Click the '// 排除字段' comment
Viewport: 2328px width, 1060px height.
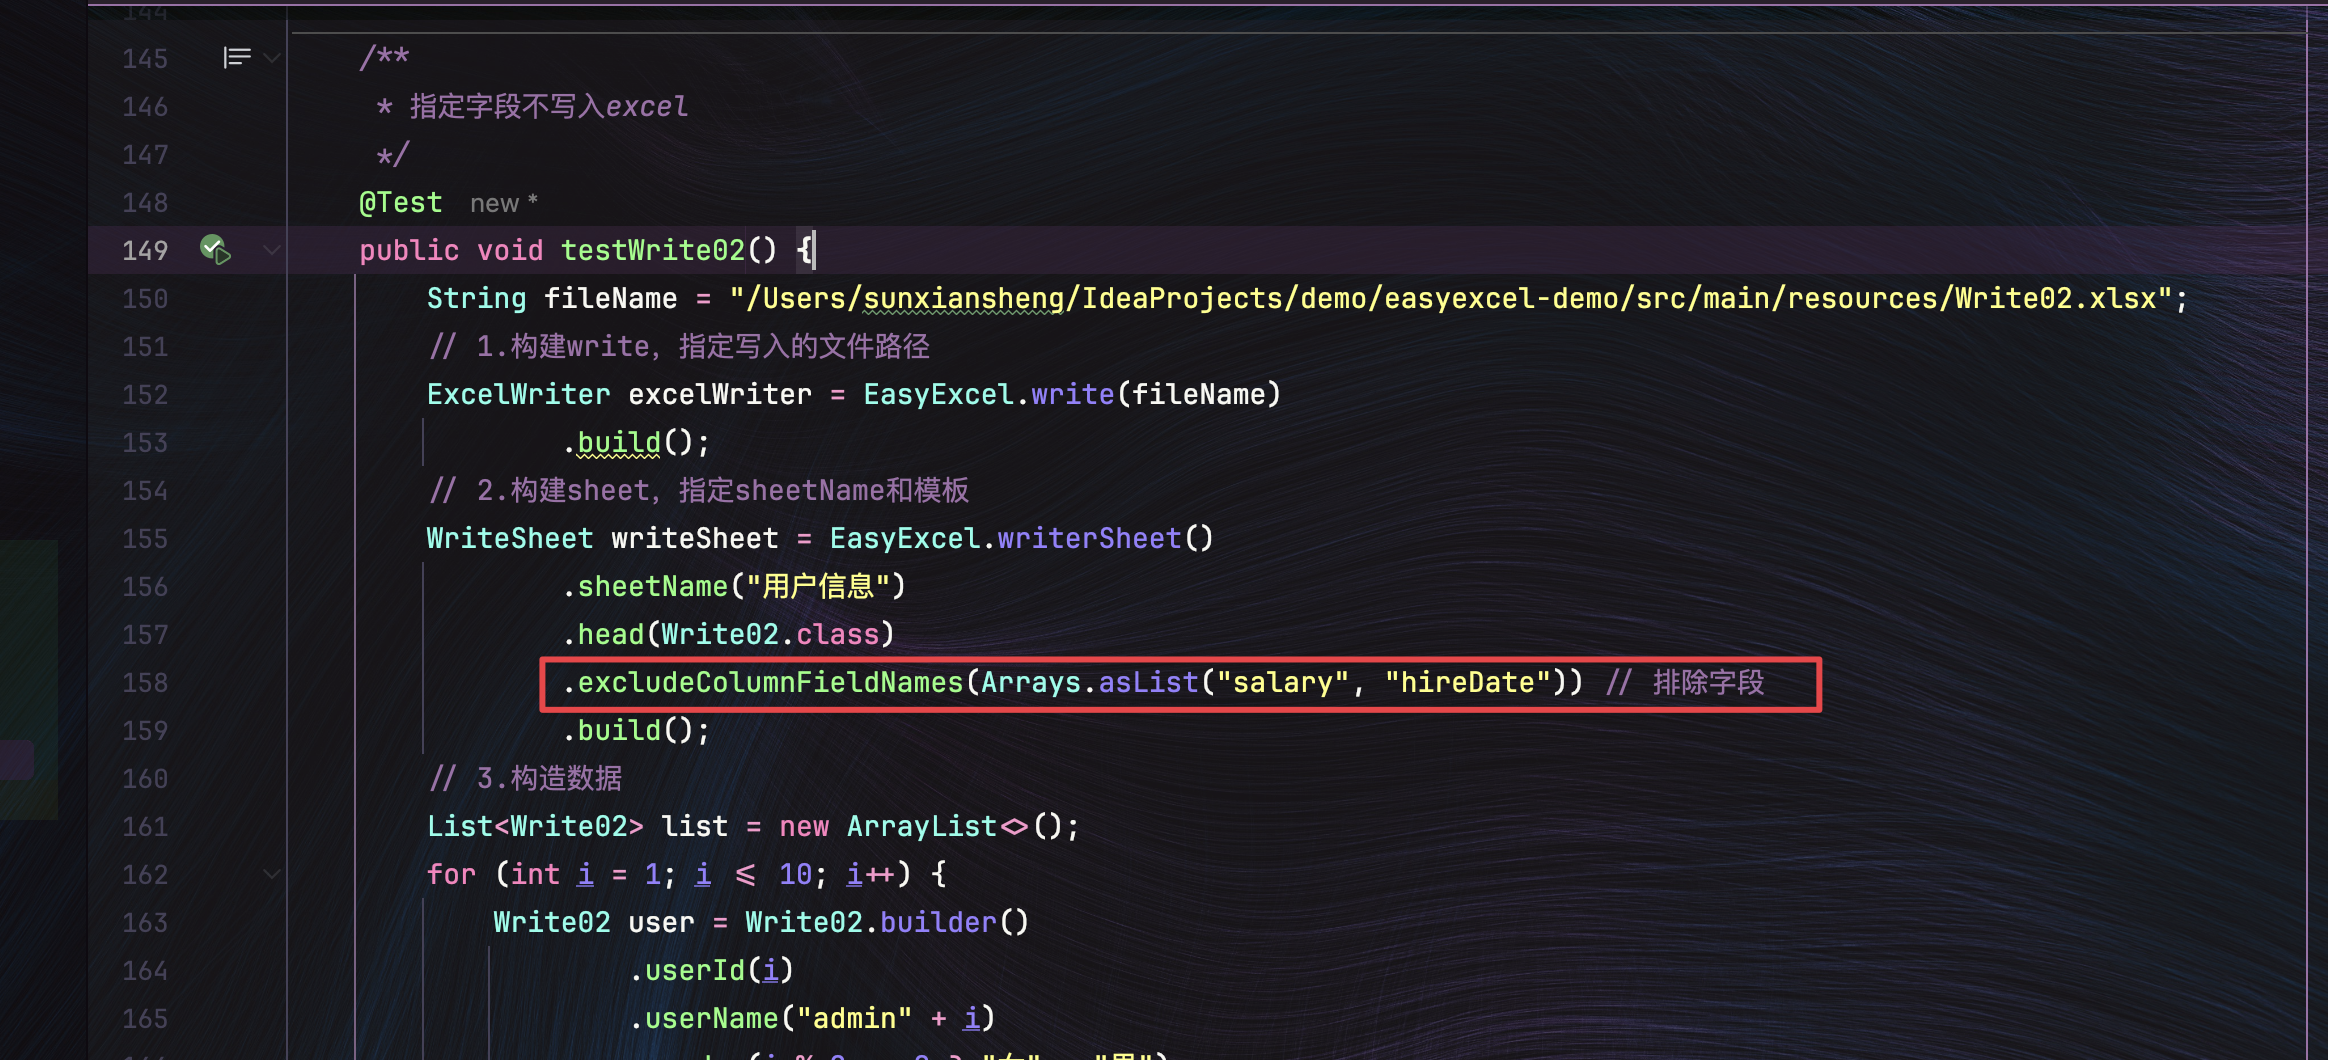point(1685,682)
